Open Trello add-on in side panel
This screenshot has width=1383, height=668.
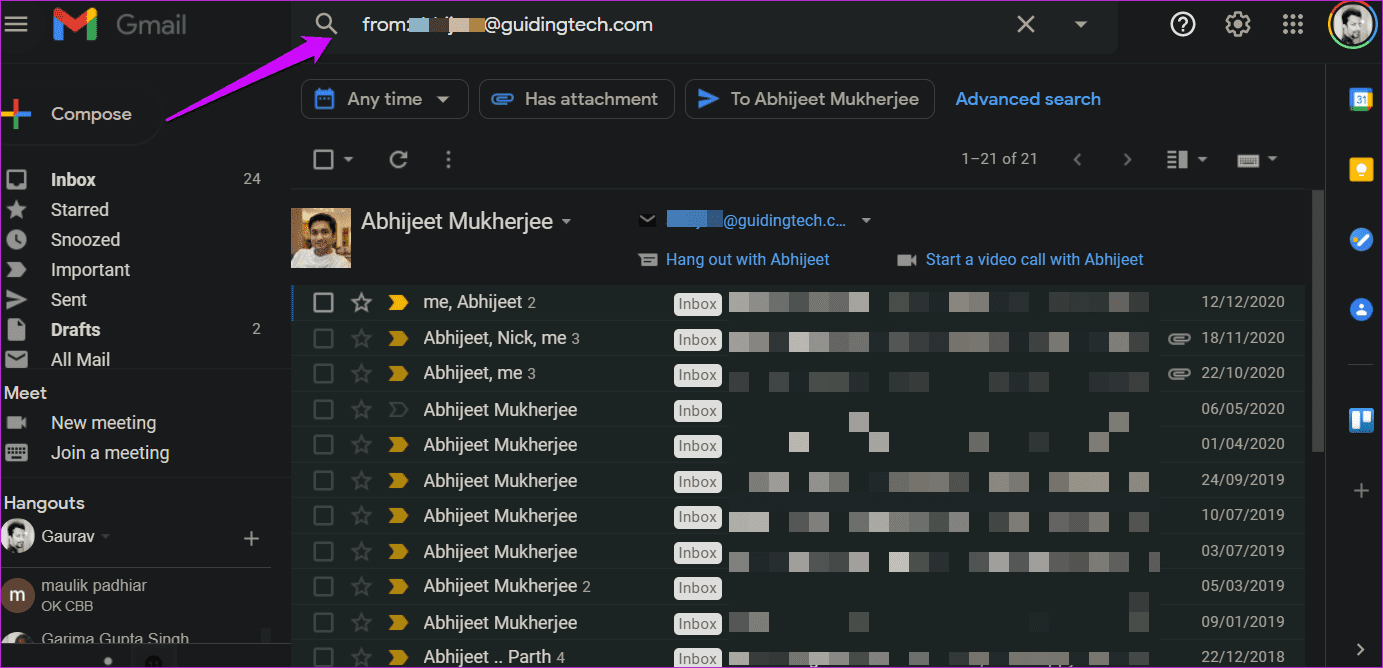click(x=1361, y=419)
